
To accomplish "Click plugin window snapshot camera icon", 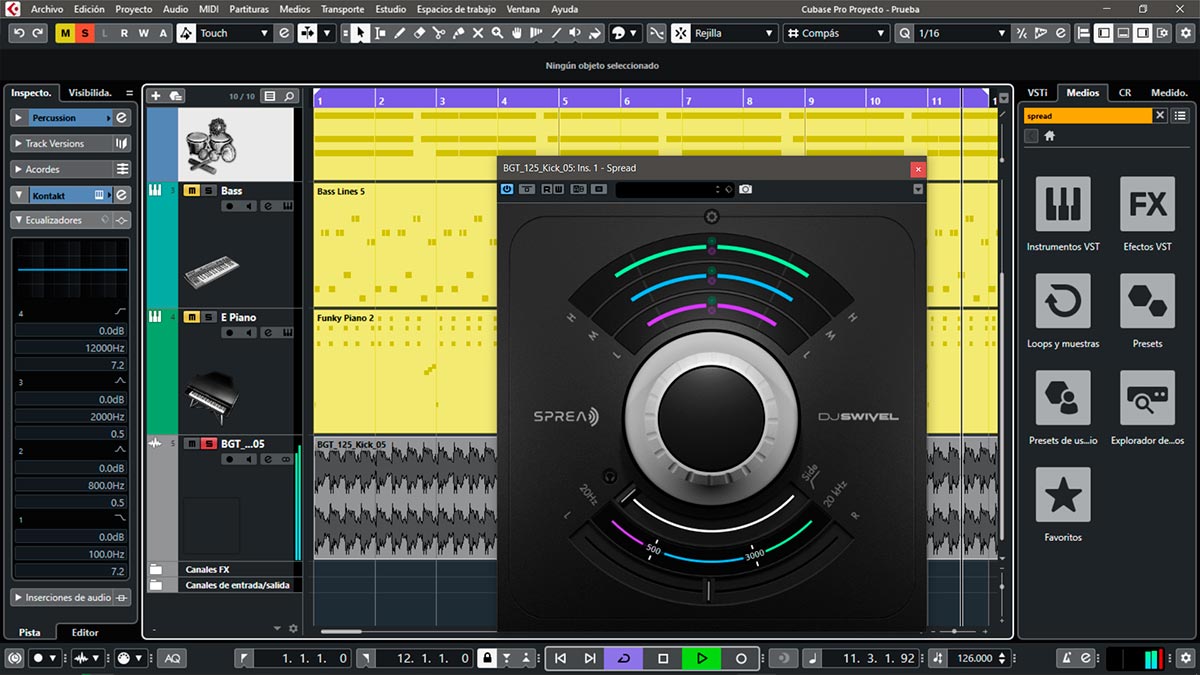I will 746,189.
